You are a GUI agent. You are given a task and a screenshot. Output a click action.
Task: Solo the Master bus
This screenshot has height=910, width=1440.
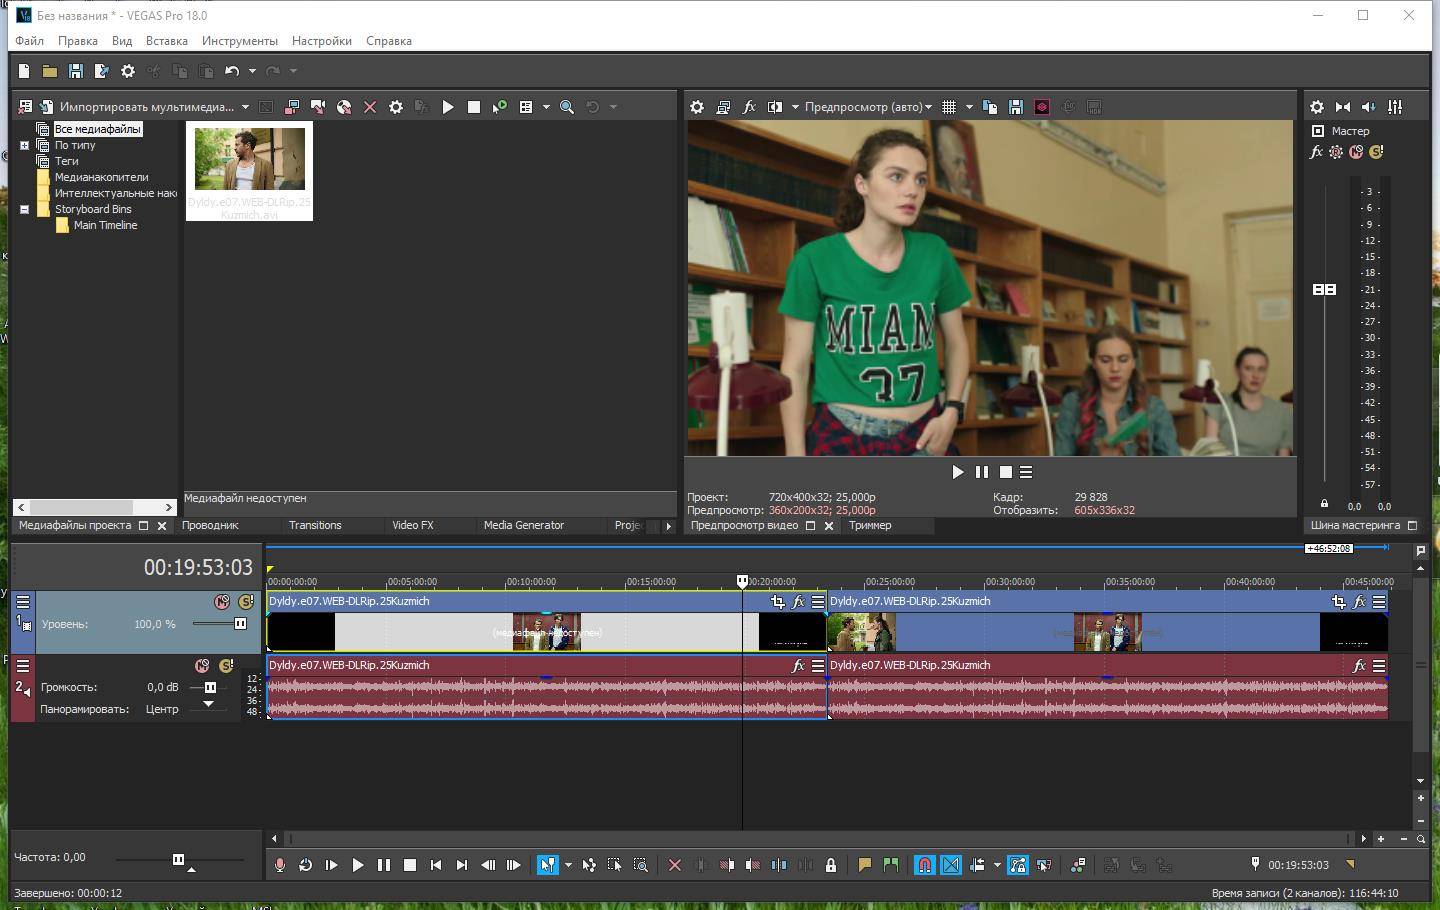[1376, 152]
